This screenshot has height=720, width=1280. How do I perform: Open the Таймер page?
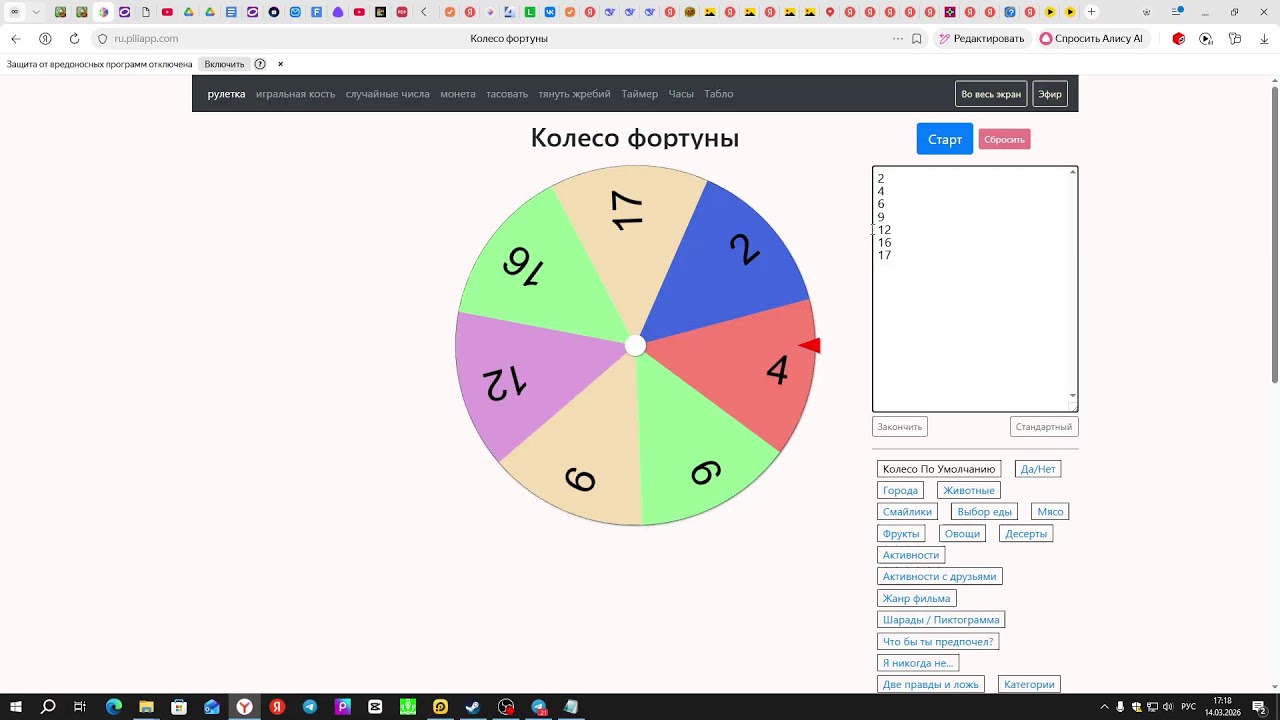[640, 94]
